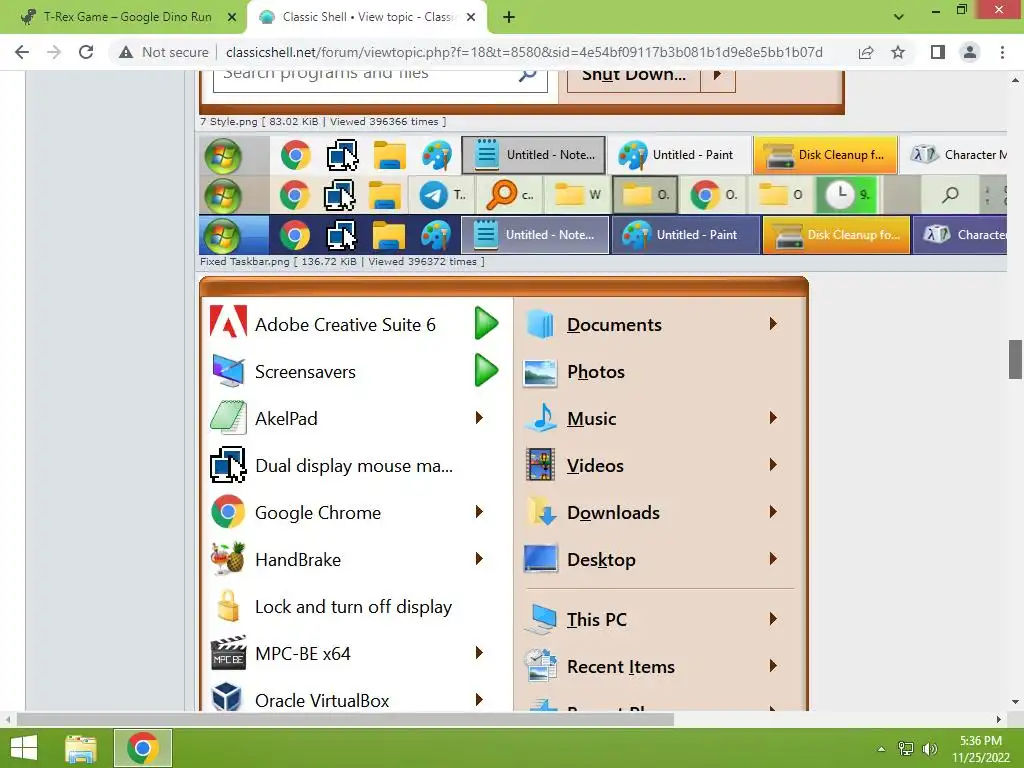The height and width of the screenshot is (768, 1024).
Task: Open File Explorer from the taskbar
Action: 81,748
